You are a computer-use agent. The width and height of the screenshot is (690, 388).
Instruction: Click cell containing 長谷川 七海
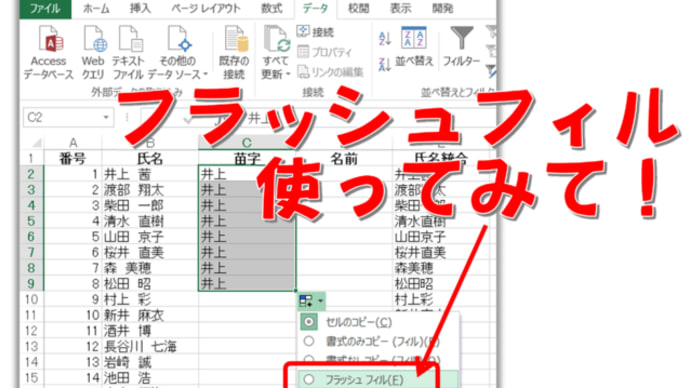click(x=150, y=346)
